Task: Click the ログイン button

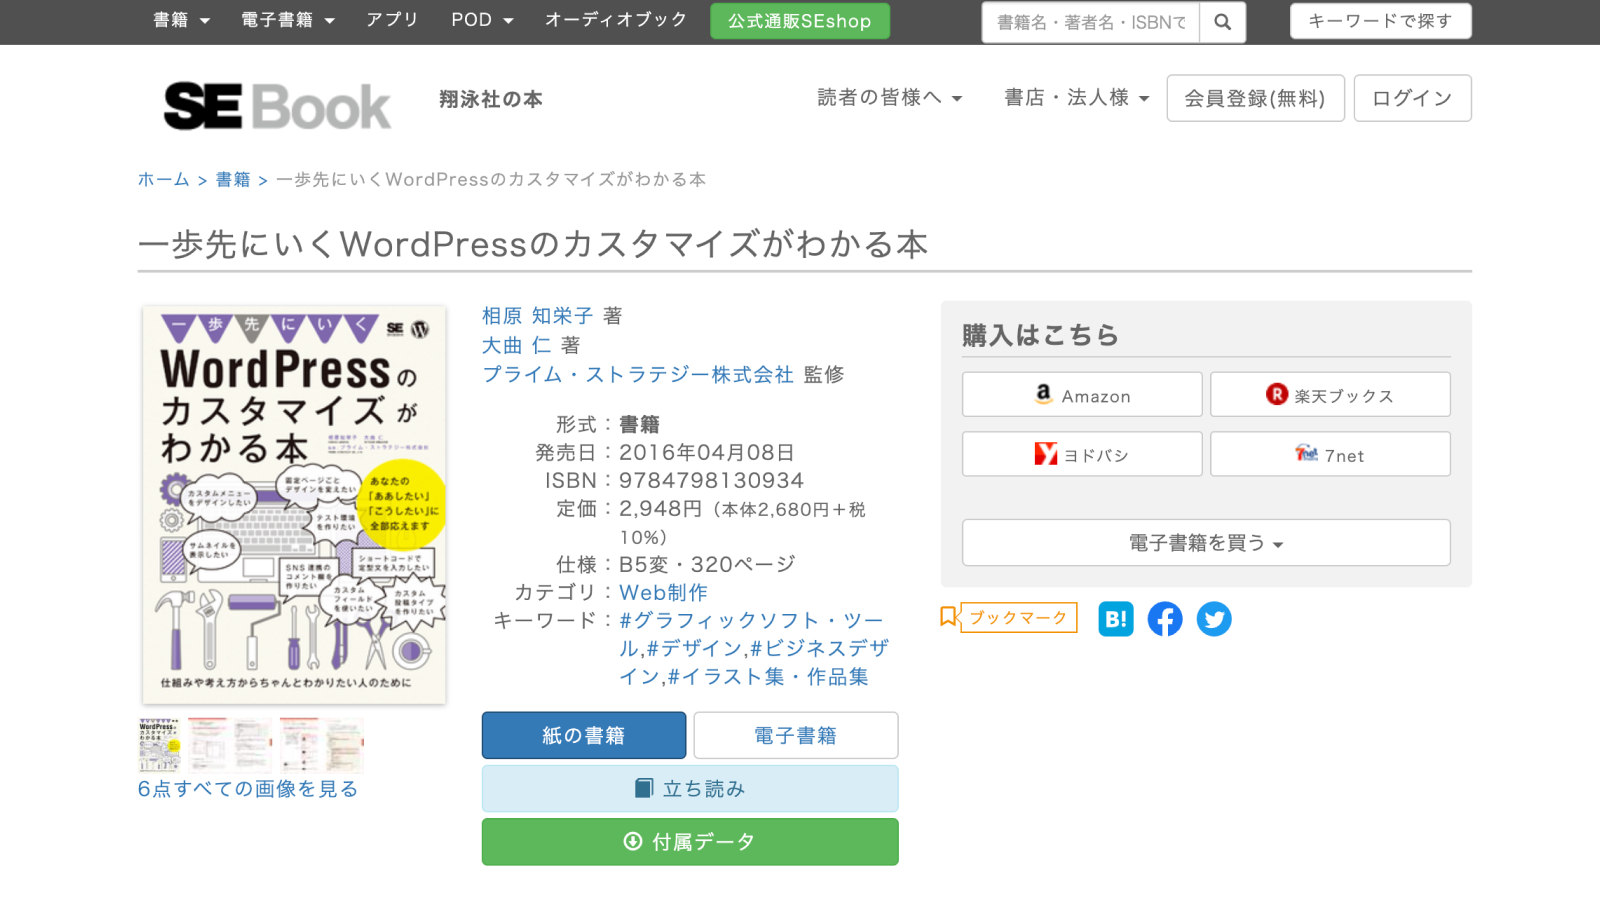Action: click(x=1412, y=98)
